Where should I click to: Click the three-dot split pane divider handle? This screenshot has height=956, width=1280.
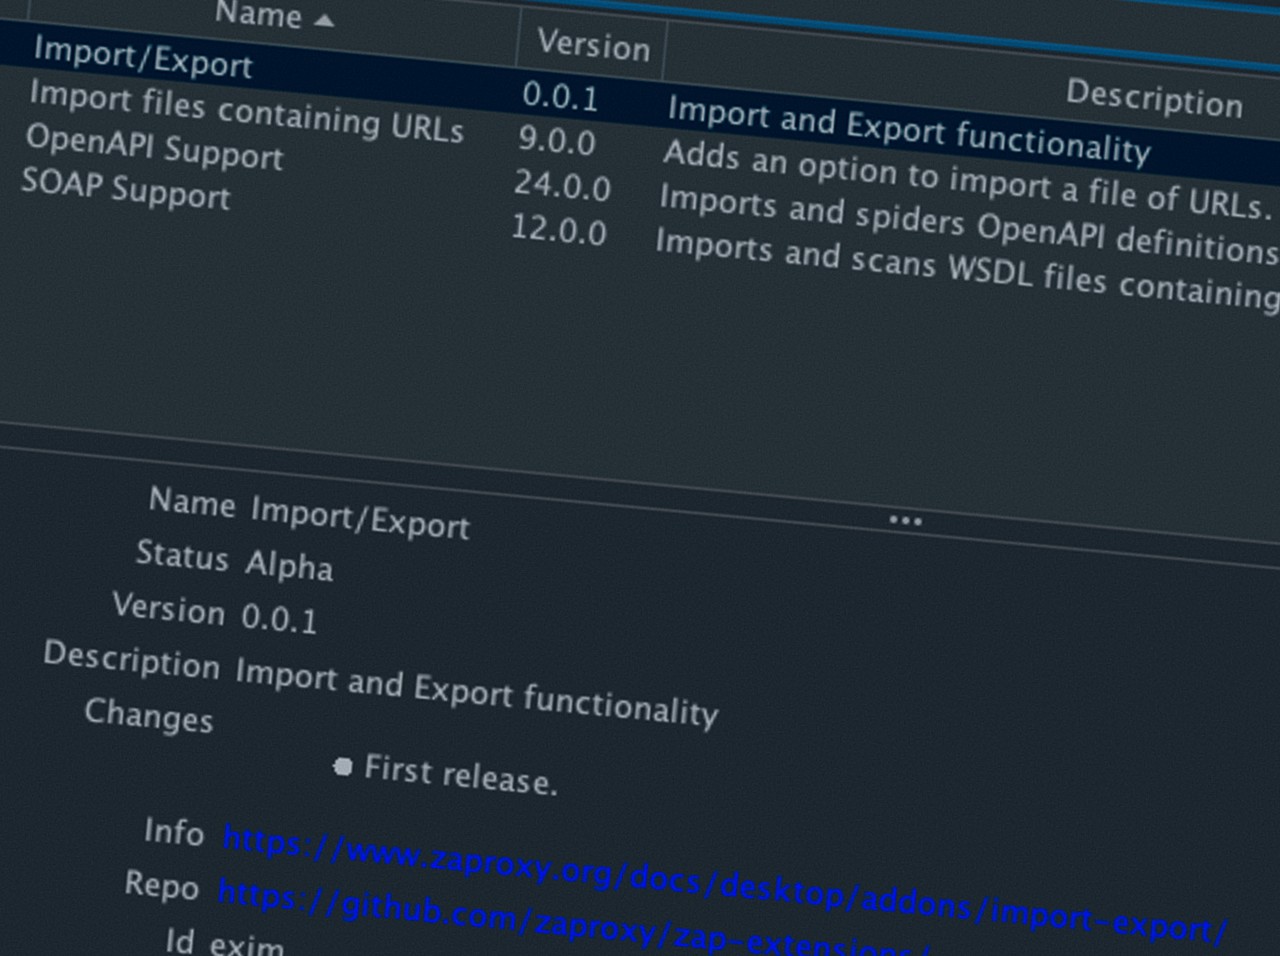[905, 521]
